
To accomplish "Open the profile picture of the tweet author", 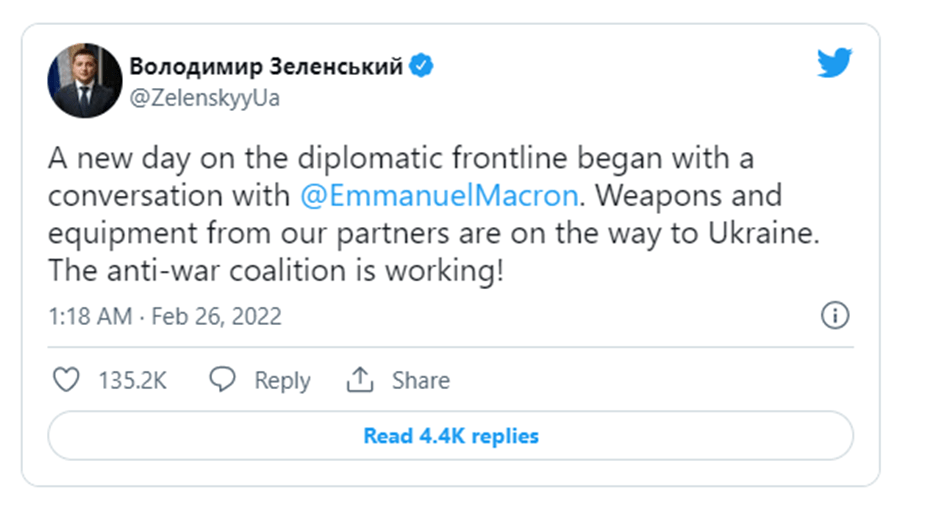I will click(x=83, y=82).
